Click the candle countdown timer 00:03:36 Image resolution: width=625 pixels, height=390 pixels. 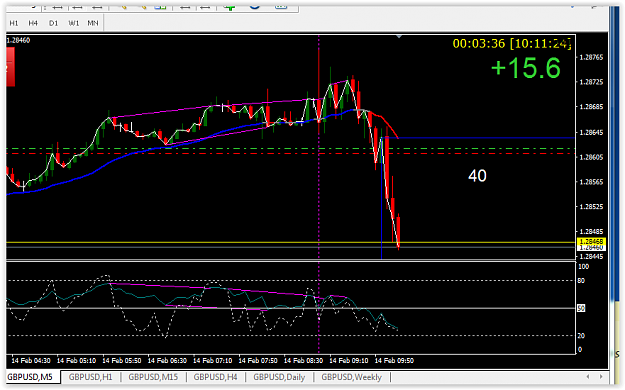click(x=479, y=43)
